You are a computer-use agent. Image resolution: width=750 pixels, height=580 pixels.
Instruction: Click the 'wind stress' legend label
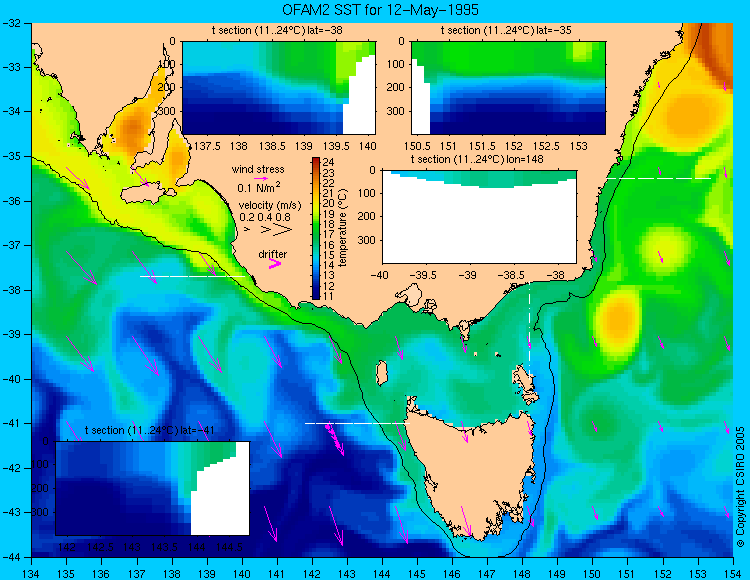point(258,169)
